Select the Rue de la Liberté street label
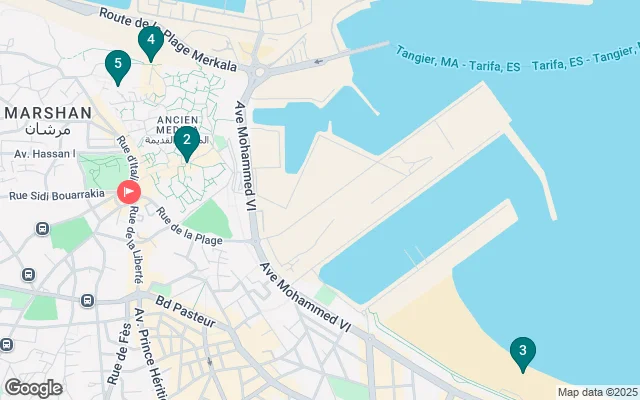Viewport: 640px width, 400px height. (x=135, y=245)
